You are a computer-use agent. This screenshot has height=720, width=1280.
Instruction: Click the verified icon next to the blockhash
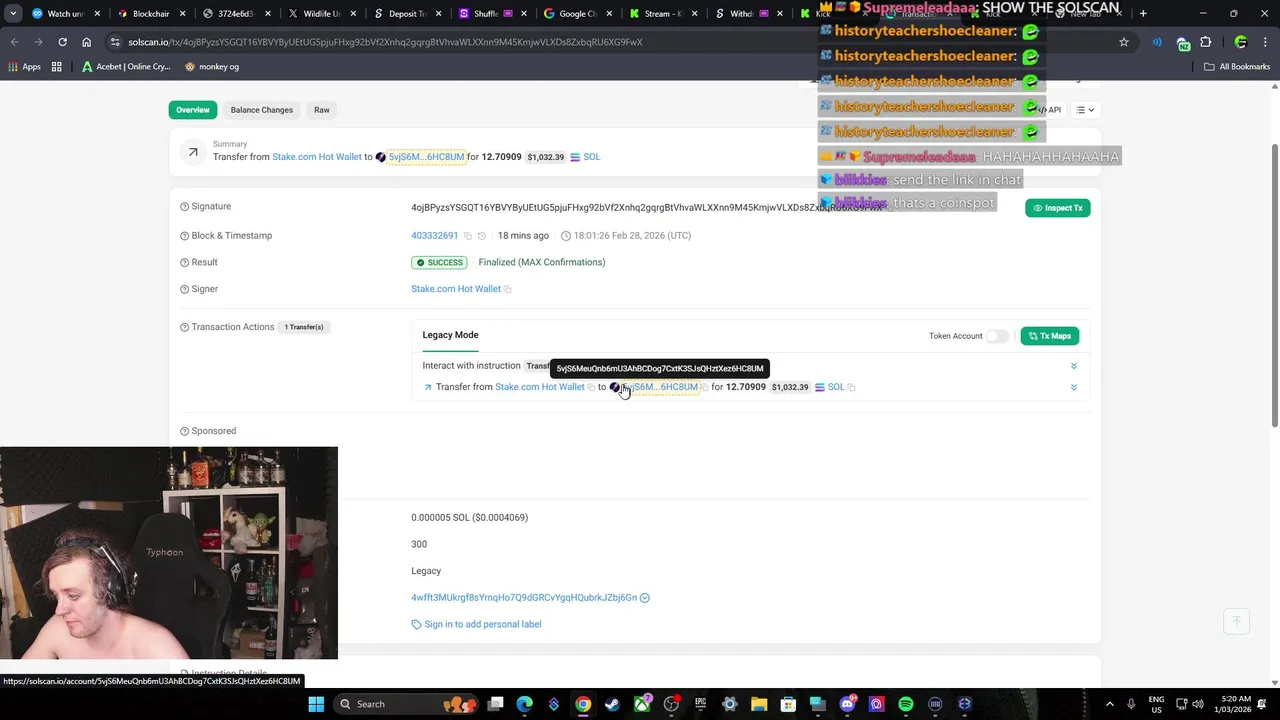pyautogui.click(x=645, y=598)
